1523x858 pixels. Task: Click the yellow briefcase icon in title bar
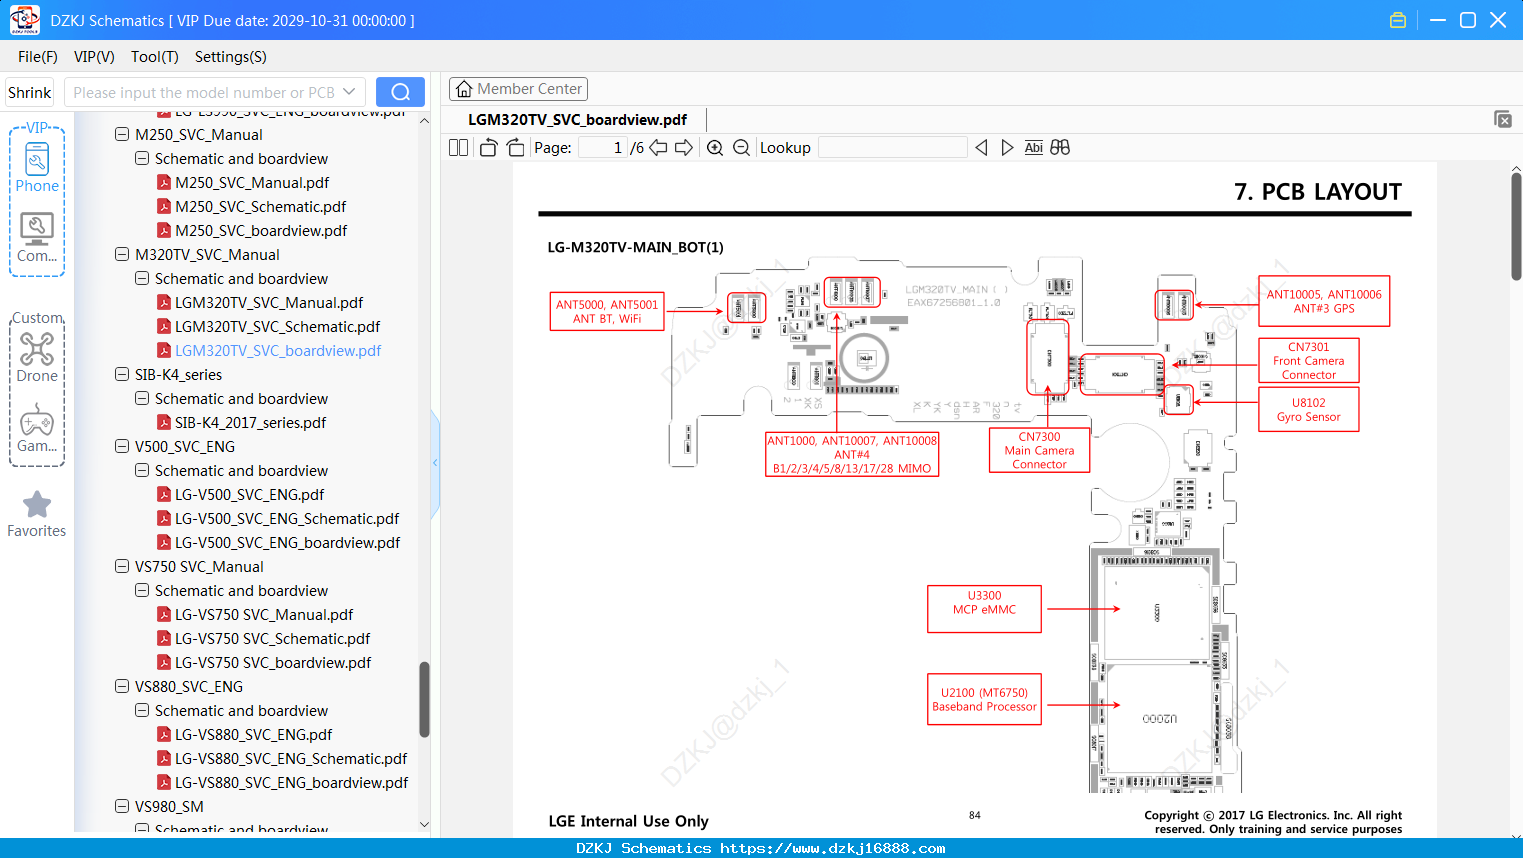1398,20
